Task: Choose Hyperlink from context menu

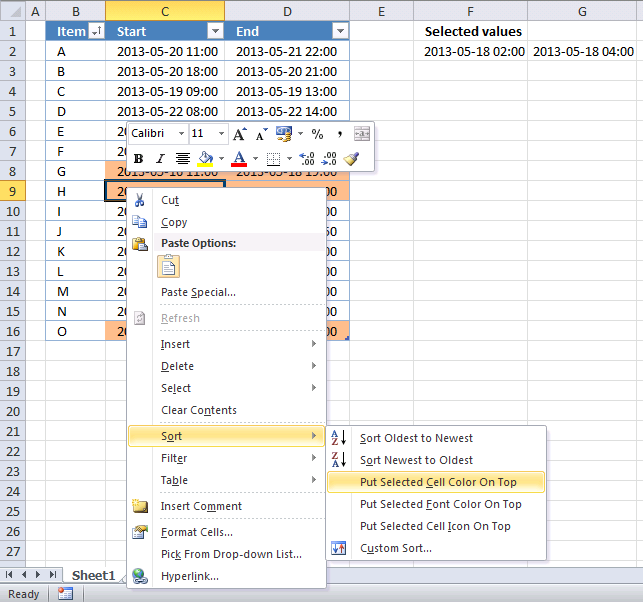Action: pos(227,576)
